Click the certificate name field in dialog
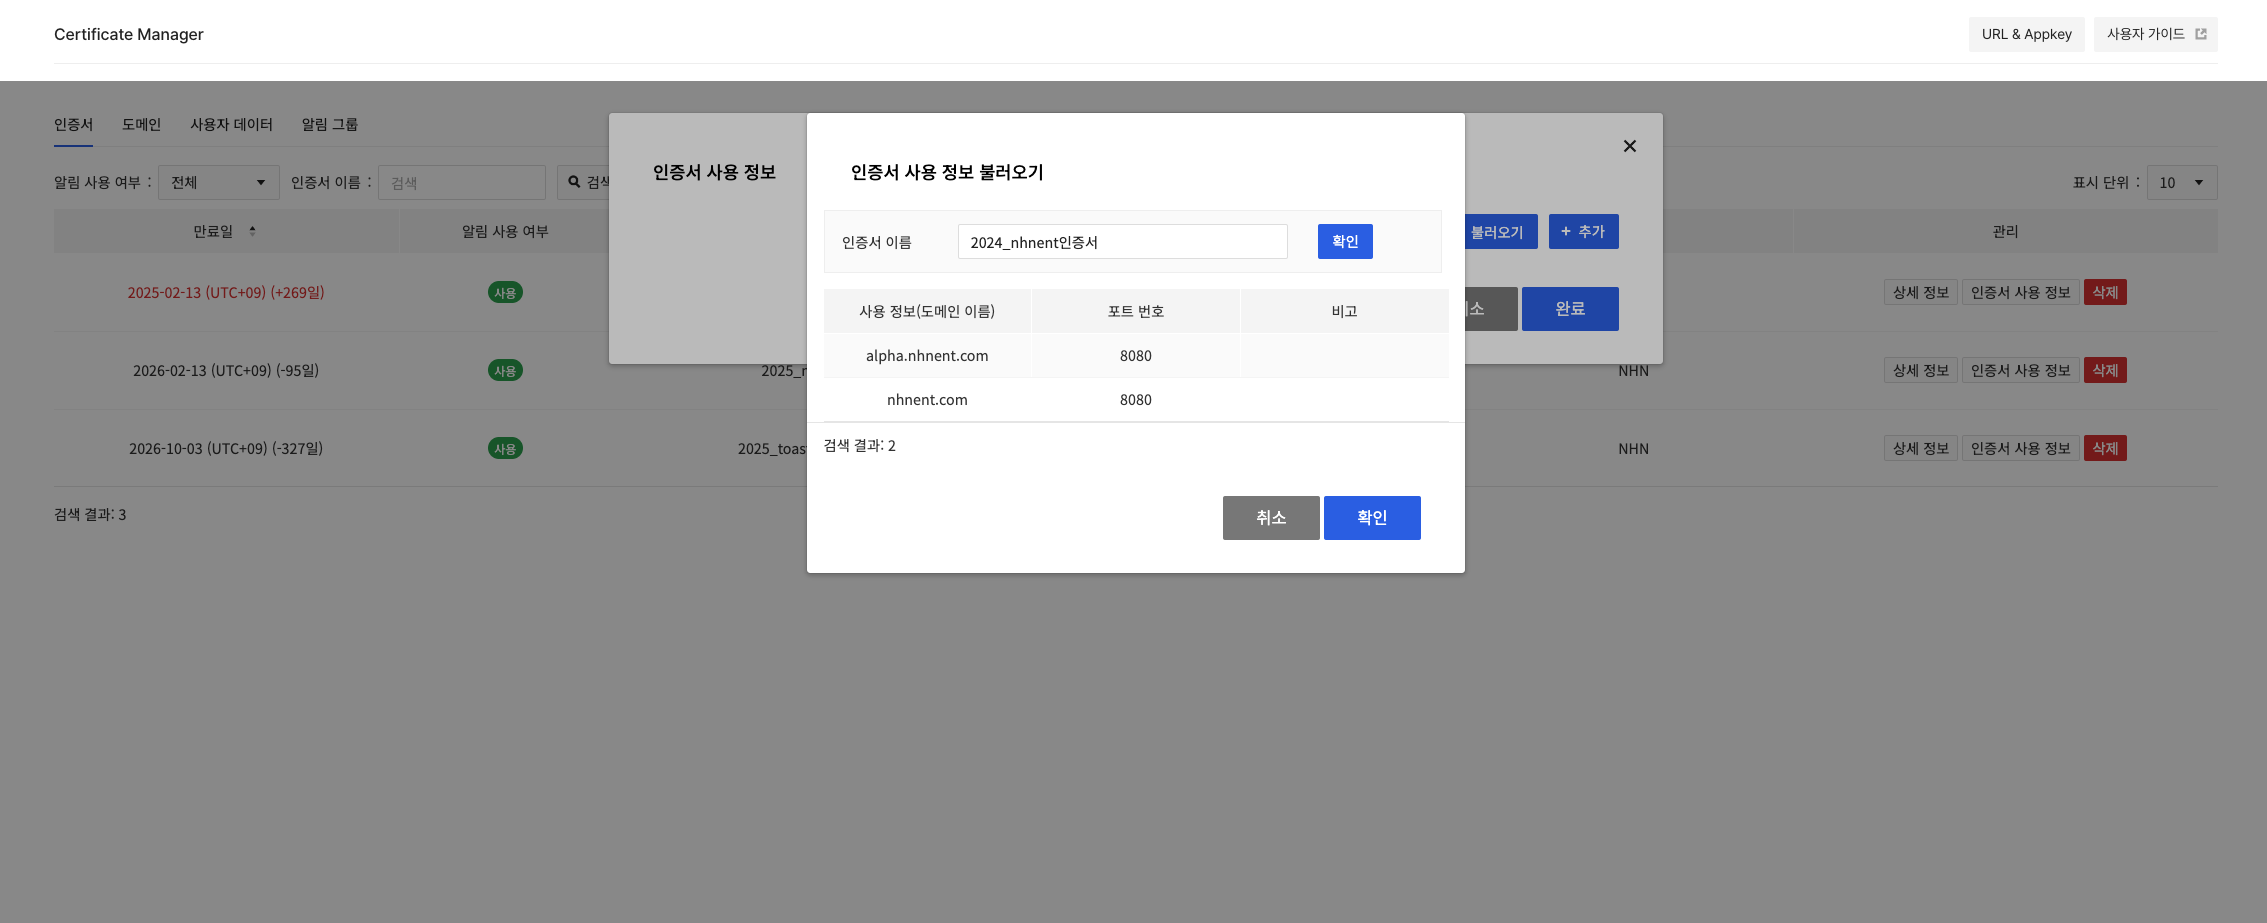The width and height of the screenshot is (2267, 923). point(1121,242)
